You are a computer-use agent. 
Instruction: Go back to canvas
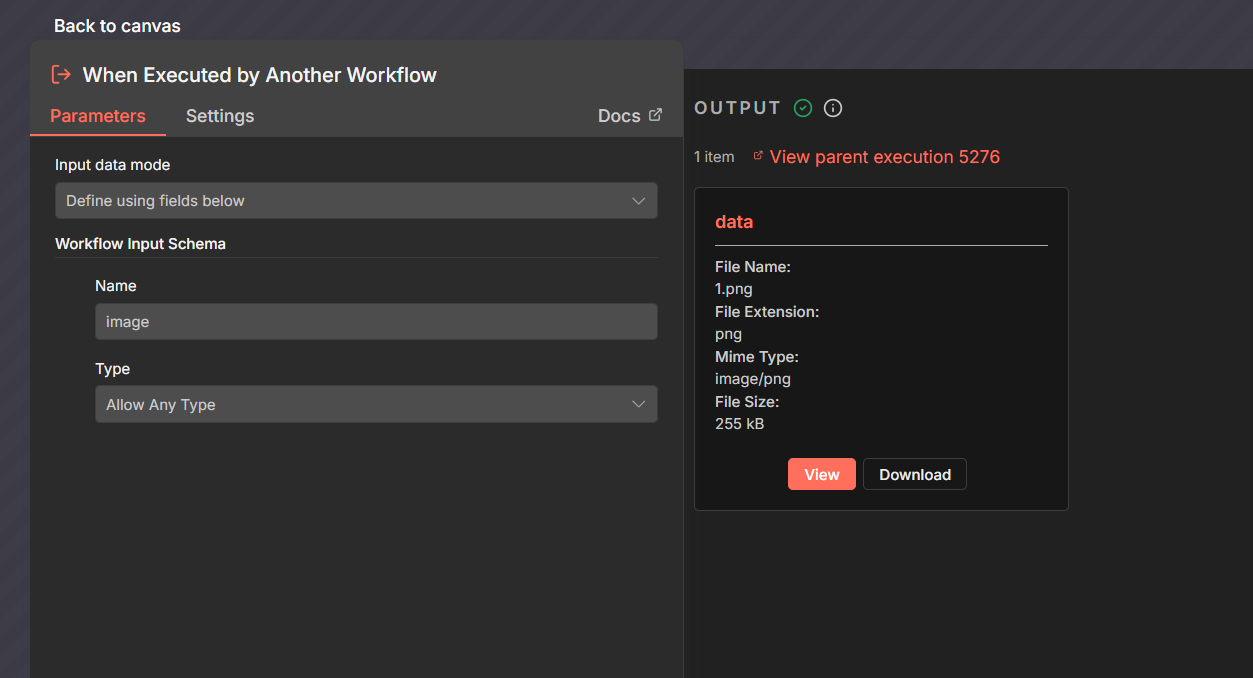(117, 26)
